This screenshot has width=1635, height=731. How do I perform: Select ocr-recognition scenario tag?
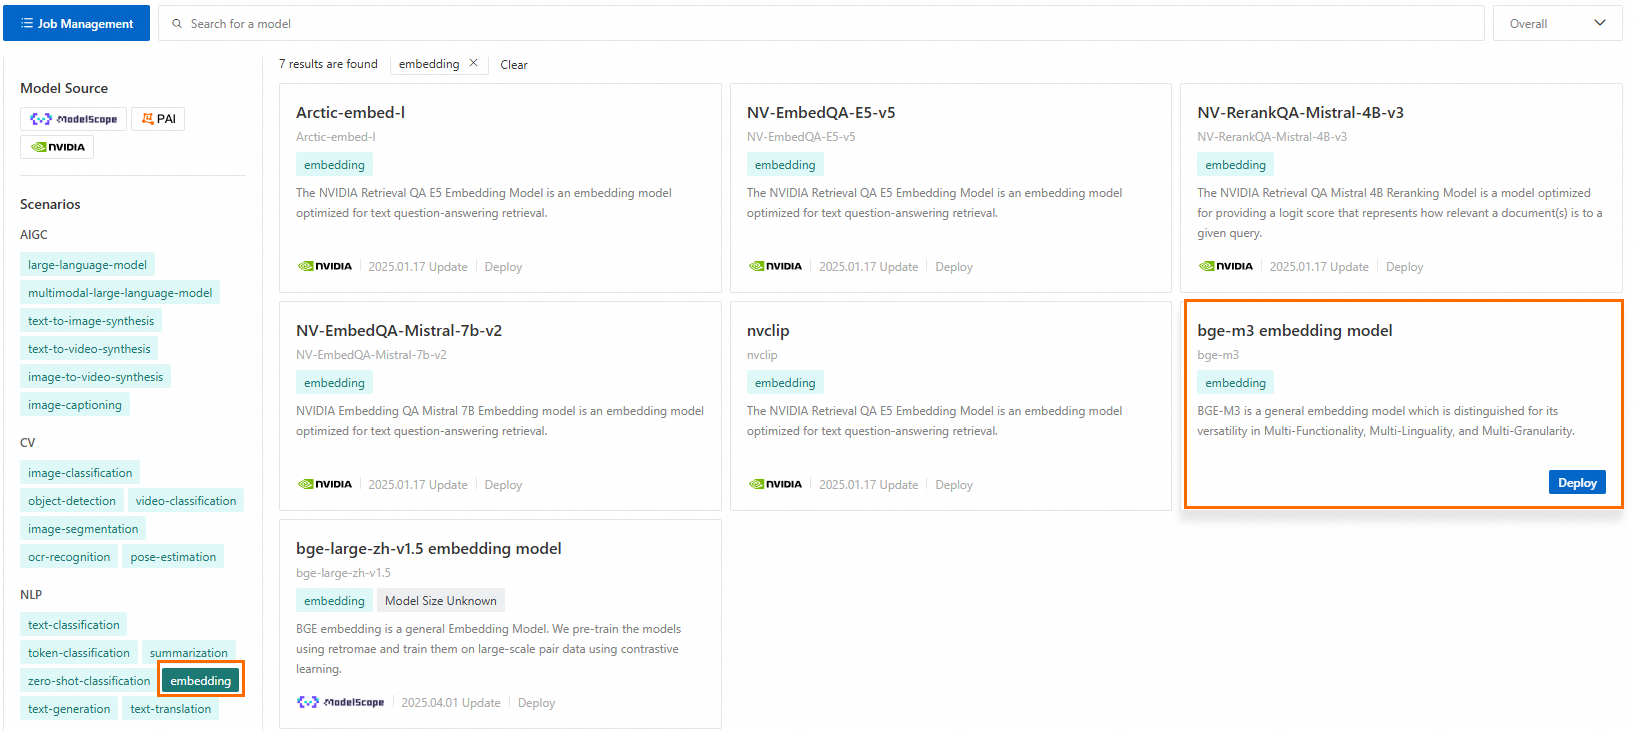69,557
